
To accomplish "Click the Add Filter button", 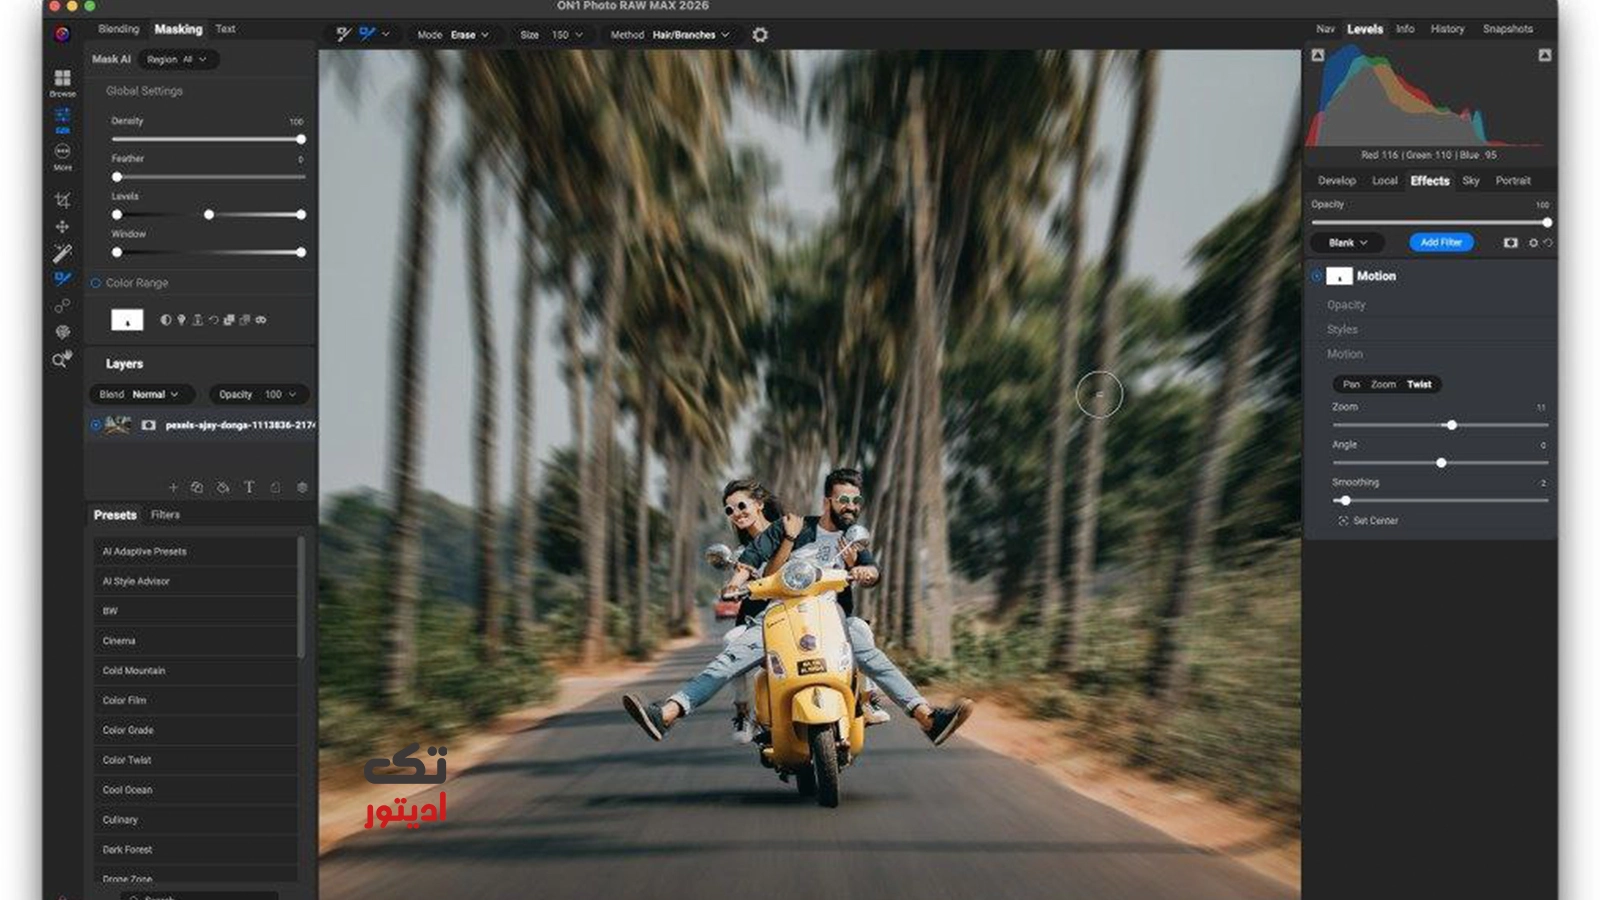I will 1440,243.
